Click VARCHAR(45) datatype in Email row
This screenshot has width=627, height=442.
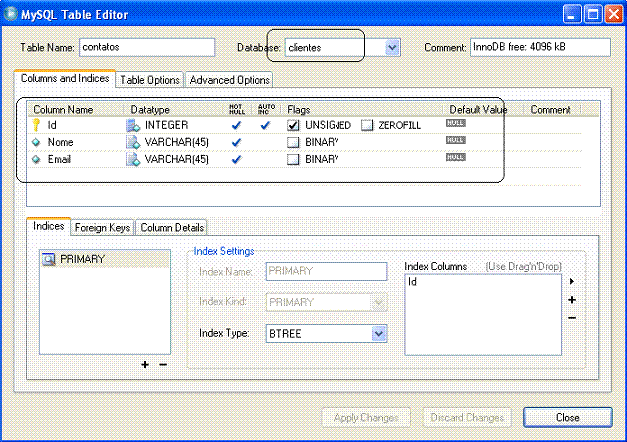coord(177,159)
